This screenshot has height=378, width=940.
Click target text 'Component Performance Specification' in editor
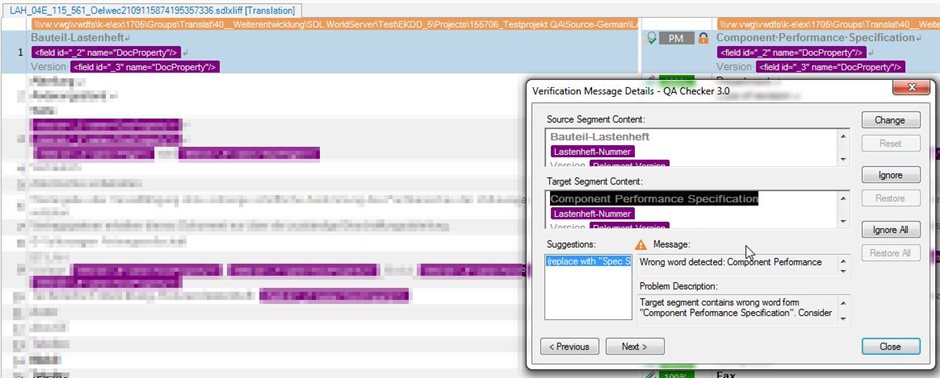point(815,38)
